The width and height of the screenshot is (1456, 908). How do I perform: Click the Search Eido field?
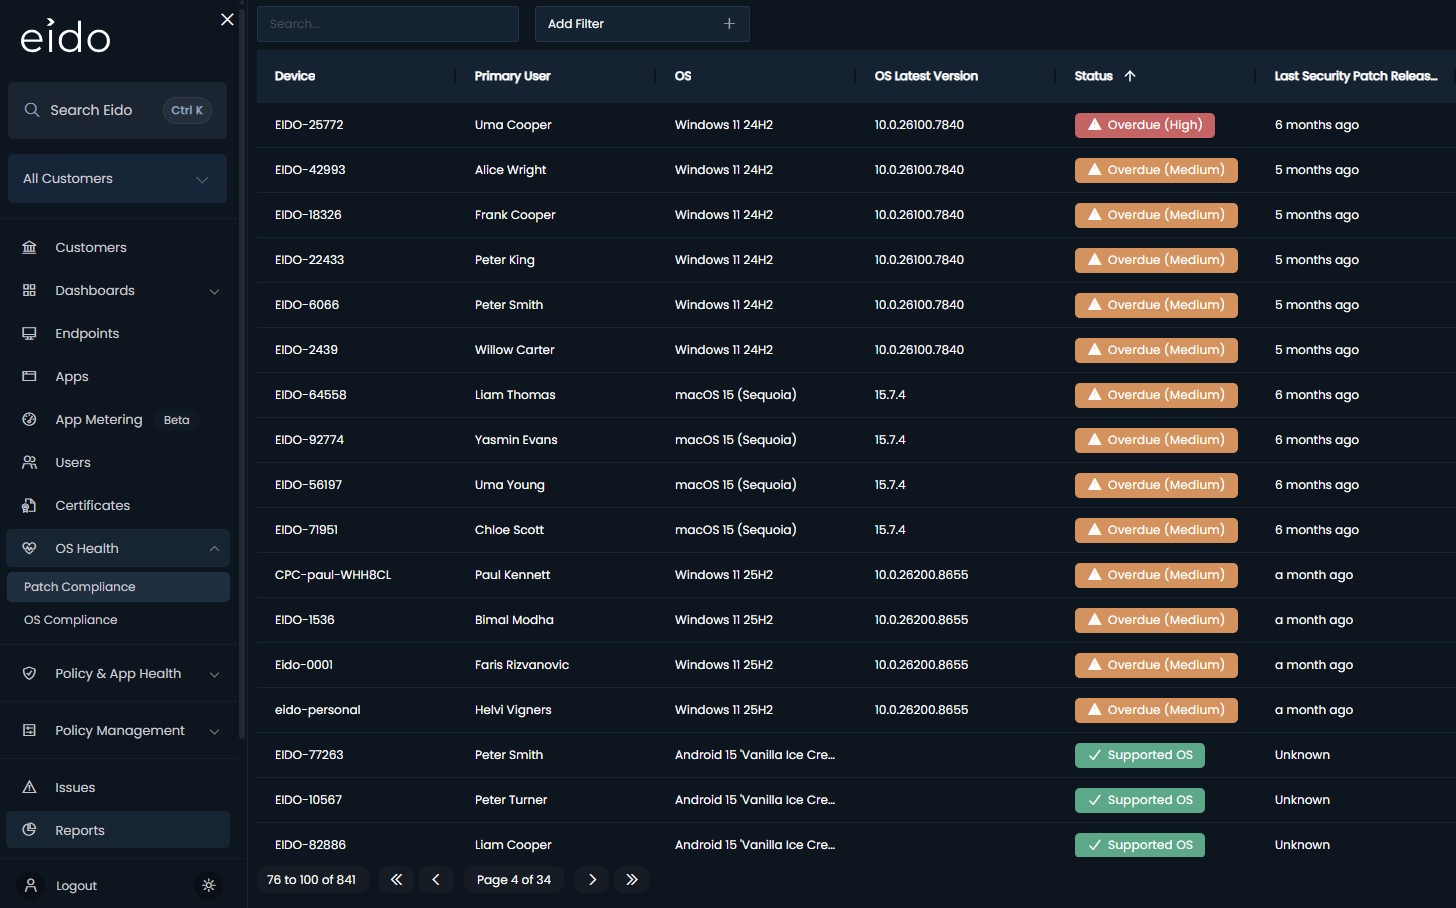pos(117,110)
